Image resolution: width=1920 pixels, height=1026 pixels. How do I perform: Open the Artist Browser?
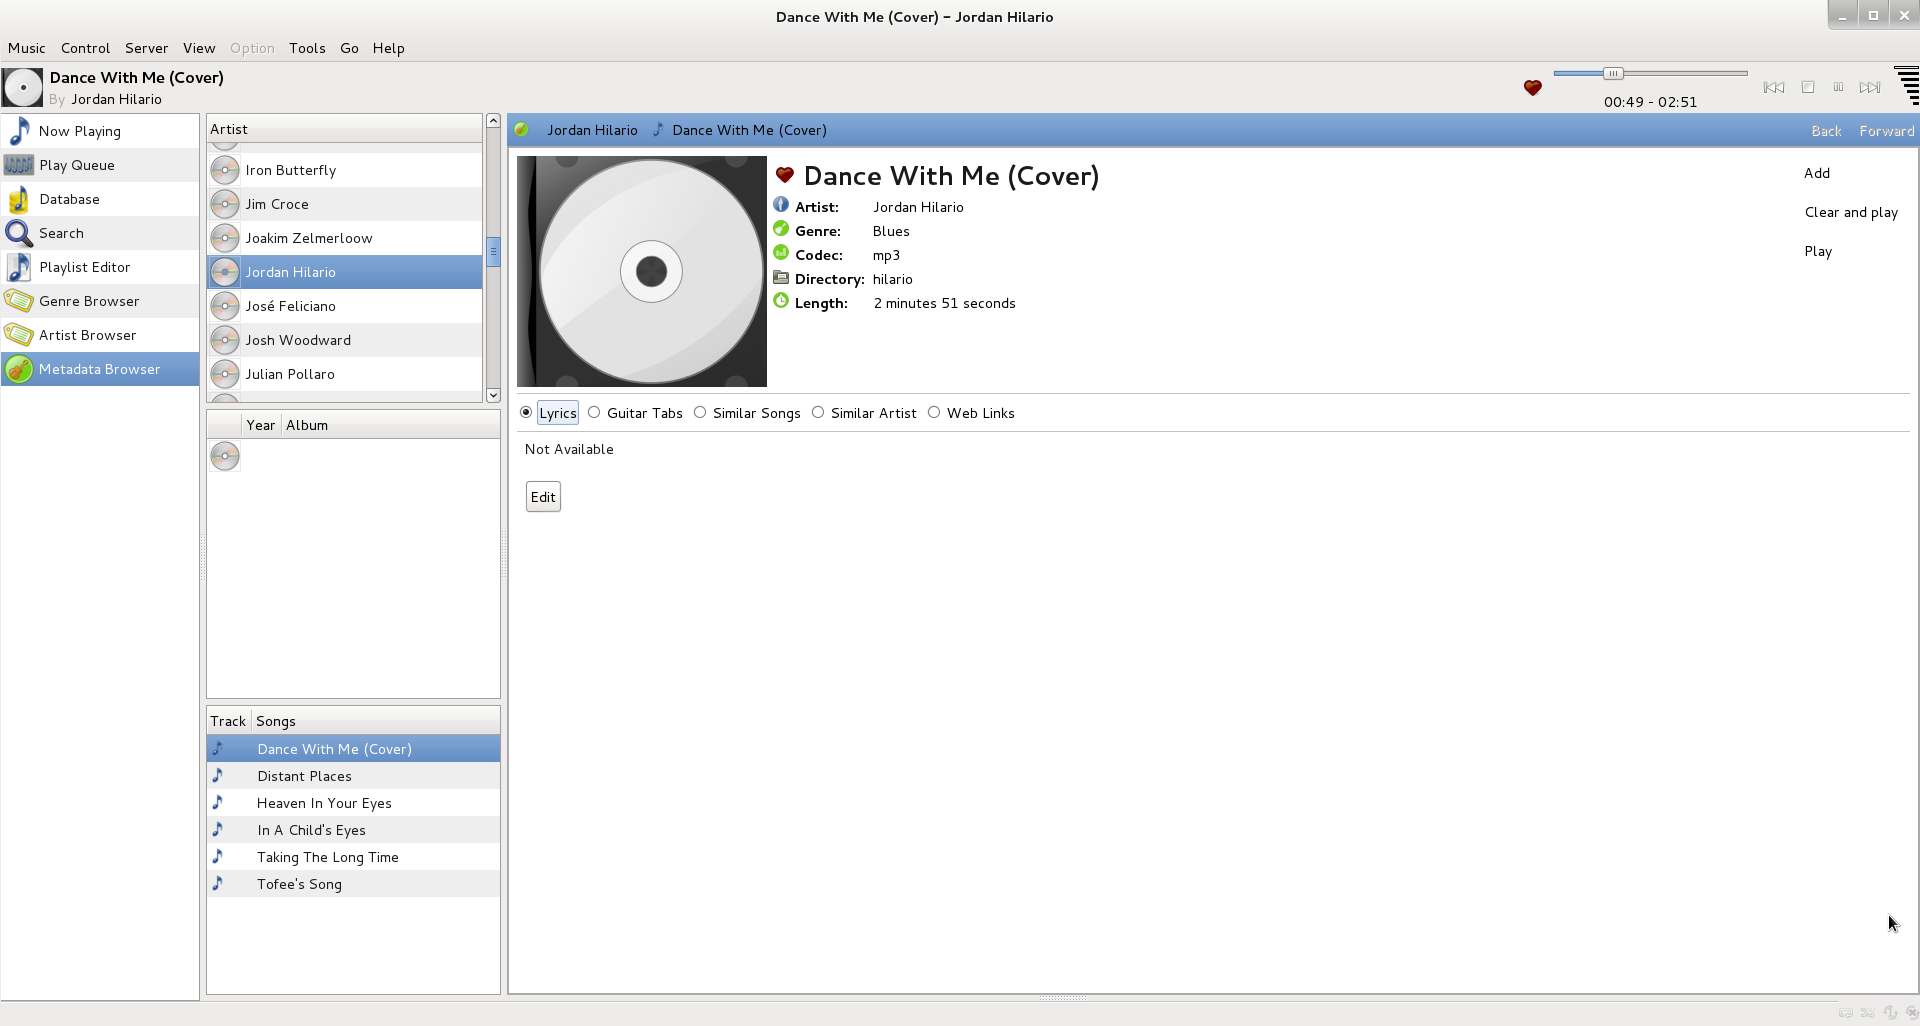pos(88,335)
